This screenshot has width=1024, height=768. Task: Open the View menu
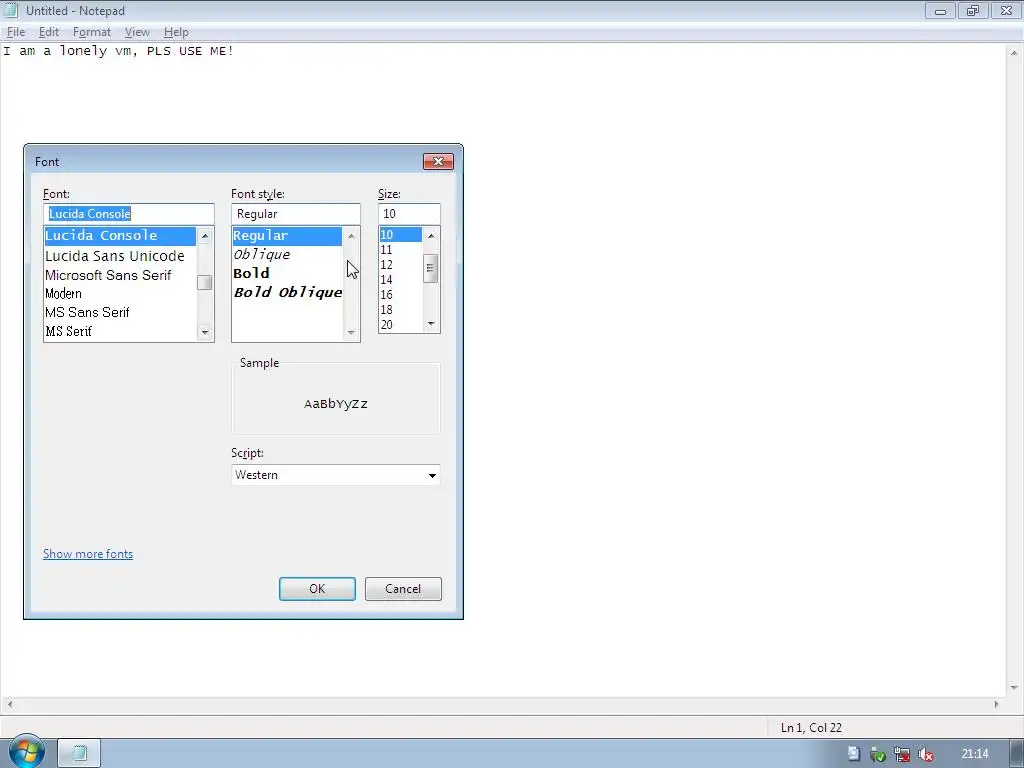137,32
